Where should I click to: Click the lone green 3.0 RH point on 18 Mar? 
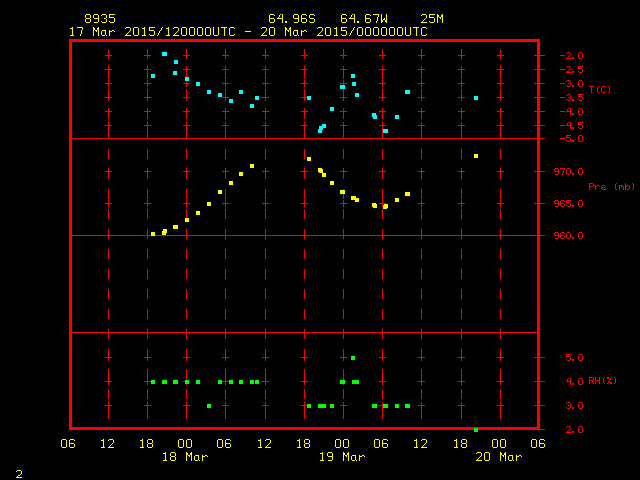pos(209,406)
